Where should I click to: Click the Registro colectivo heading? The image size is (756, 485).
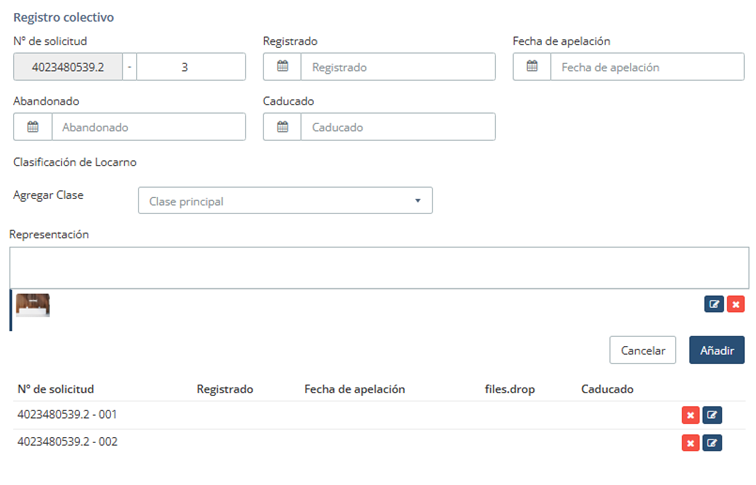64,17
